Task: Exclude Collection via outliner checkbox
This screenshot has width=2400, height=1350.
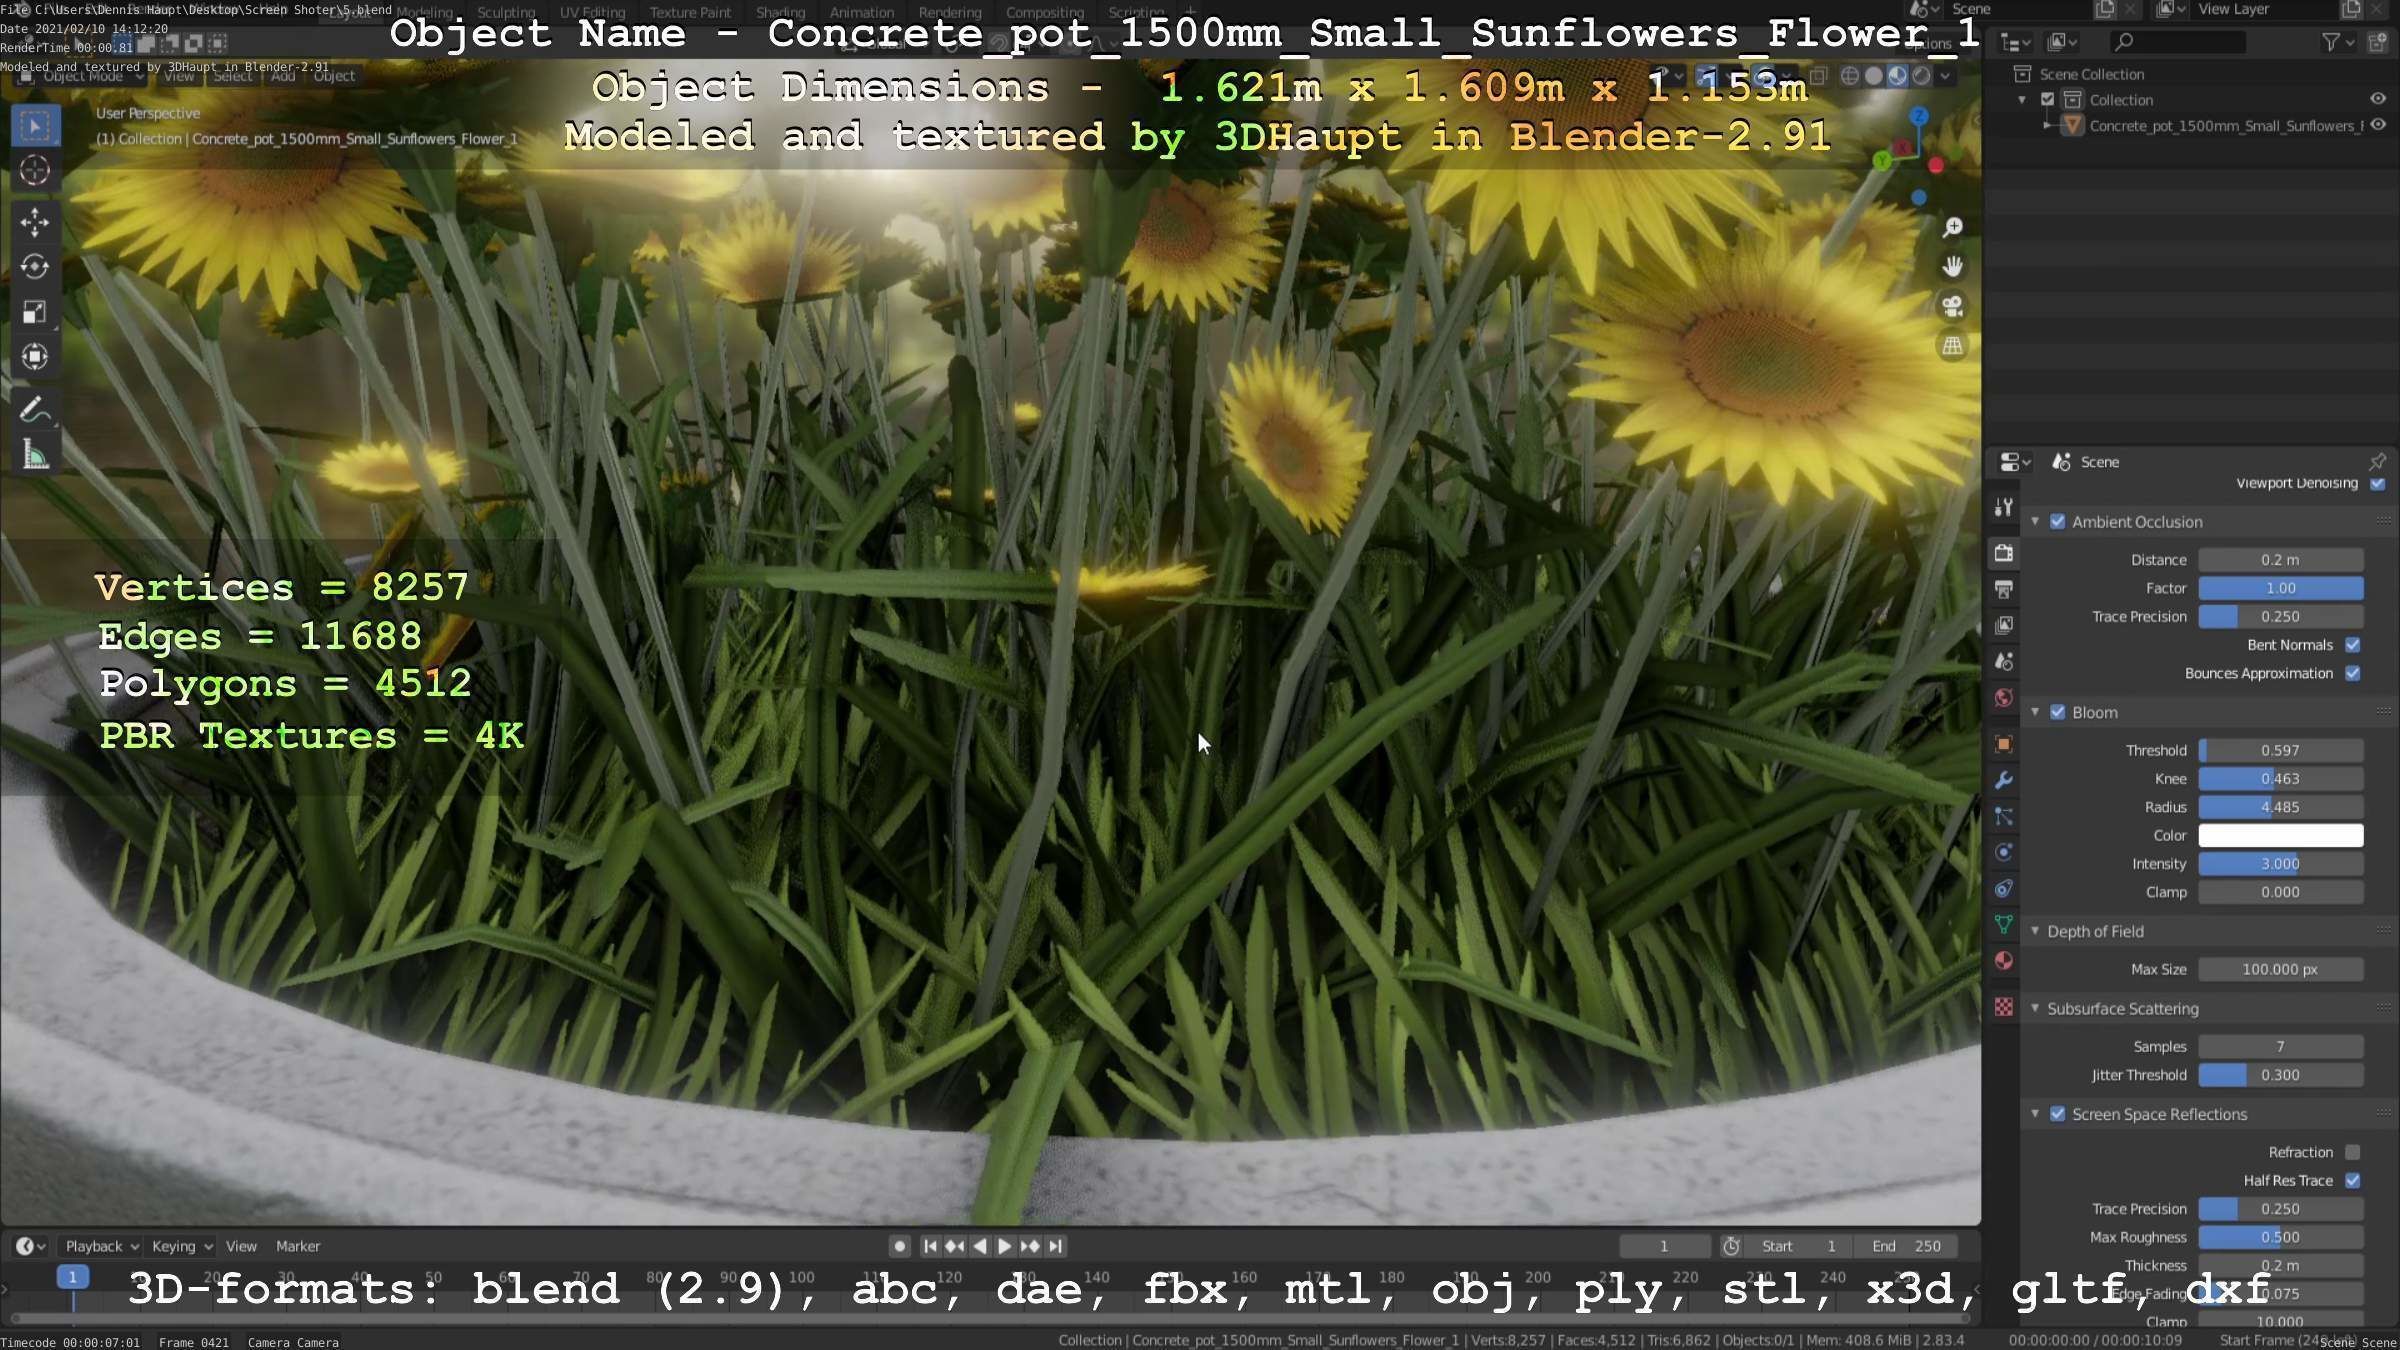Action: tap(2047, 99)
